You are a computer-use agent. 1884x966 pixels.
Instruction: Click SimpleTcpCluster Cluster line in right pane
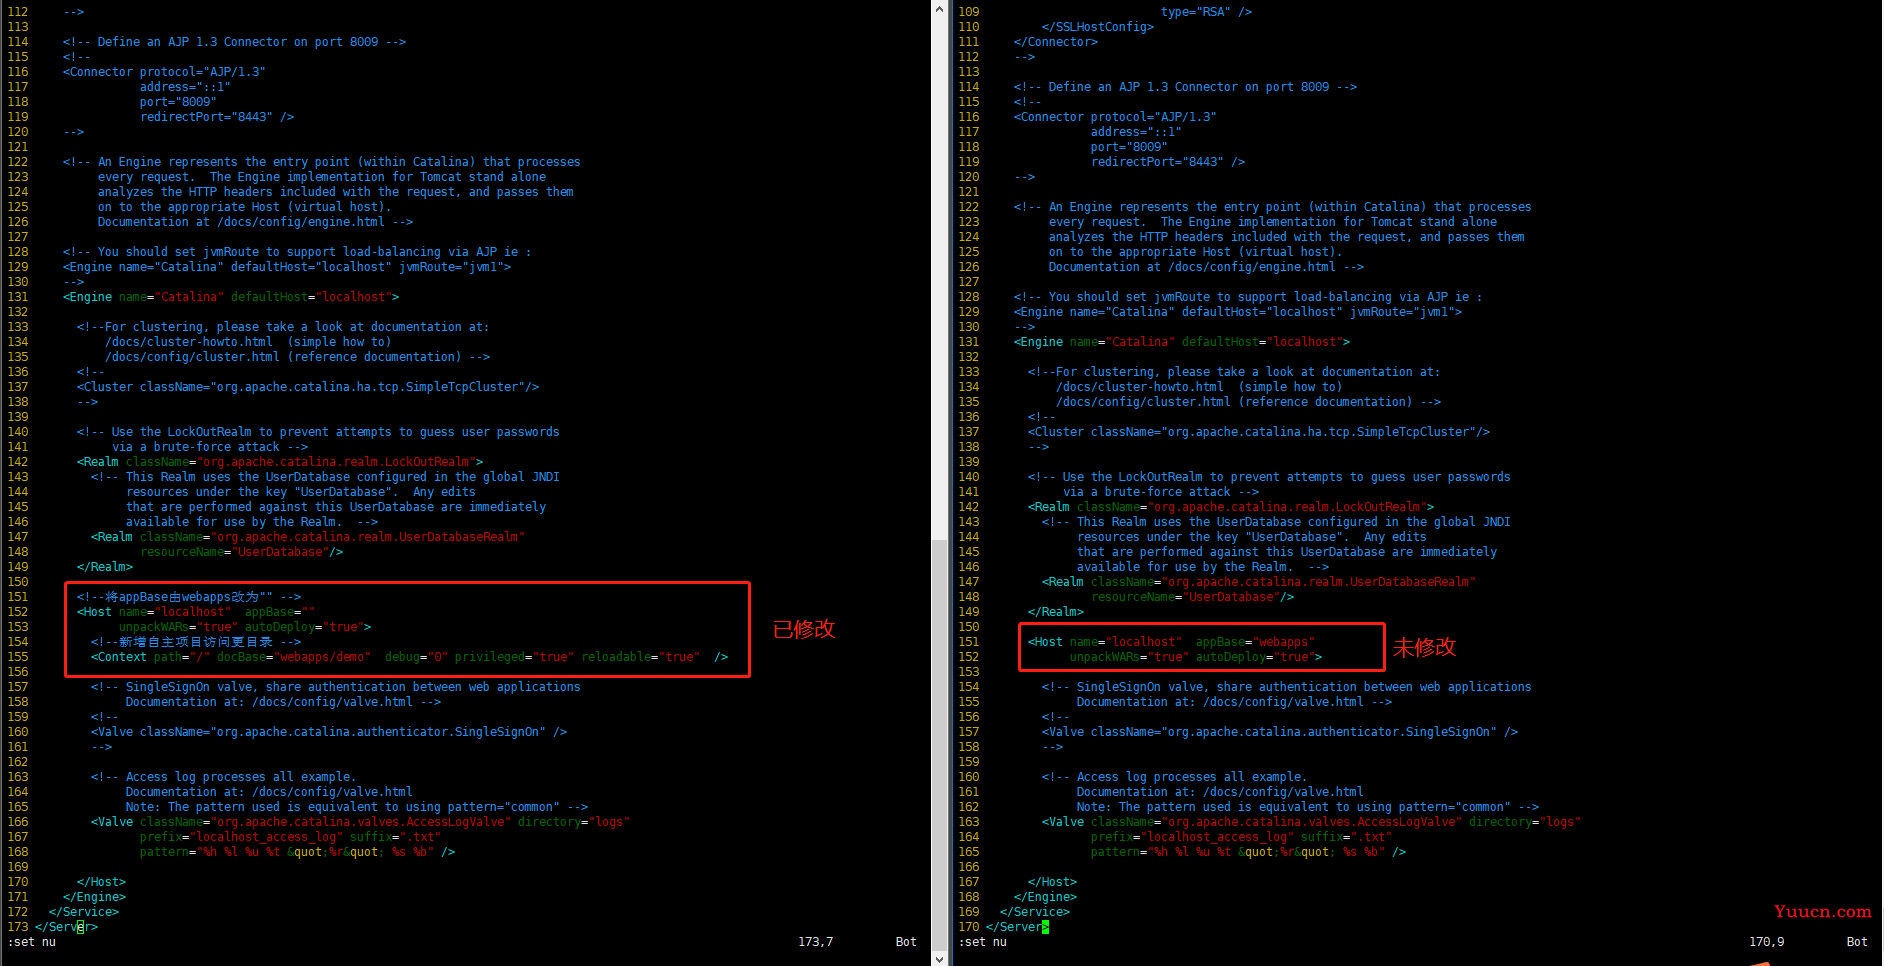(1259, 432)
